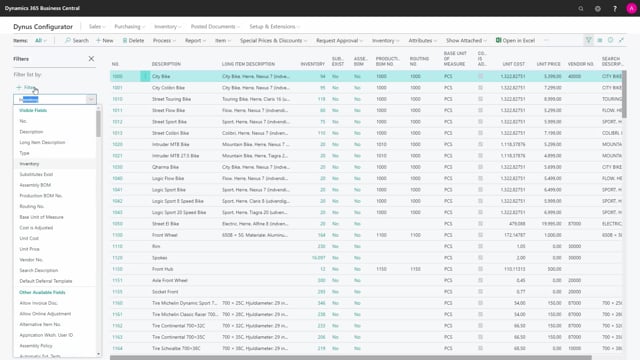Click the search magnifier in top bar
Viewport: 640px width, 360px height.
[580, 9]
